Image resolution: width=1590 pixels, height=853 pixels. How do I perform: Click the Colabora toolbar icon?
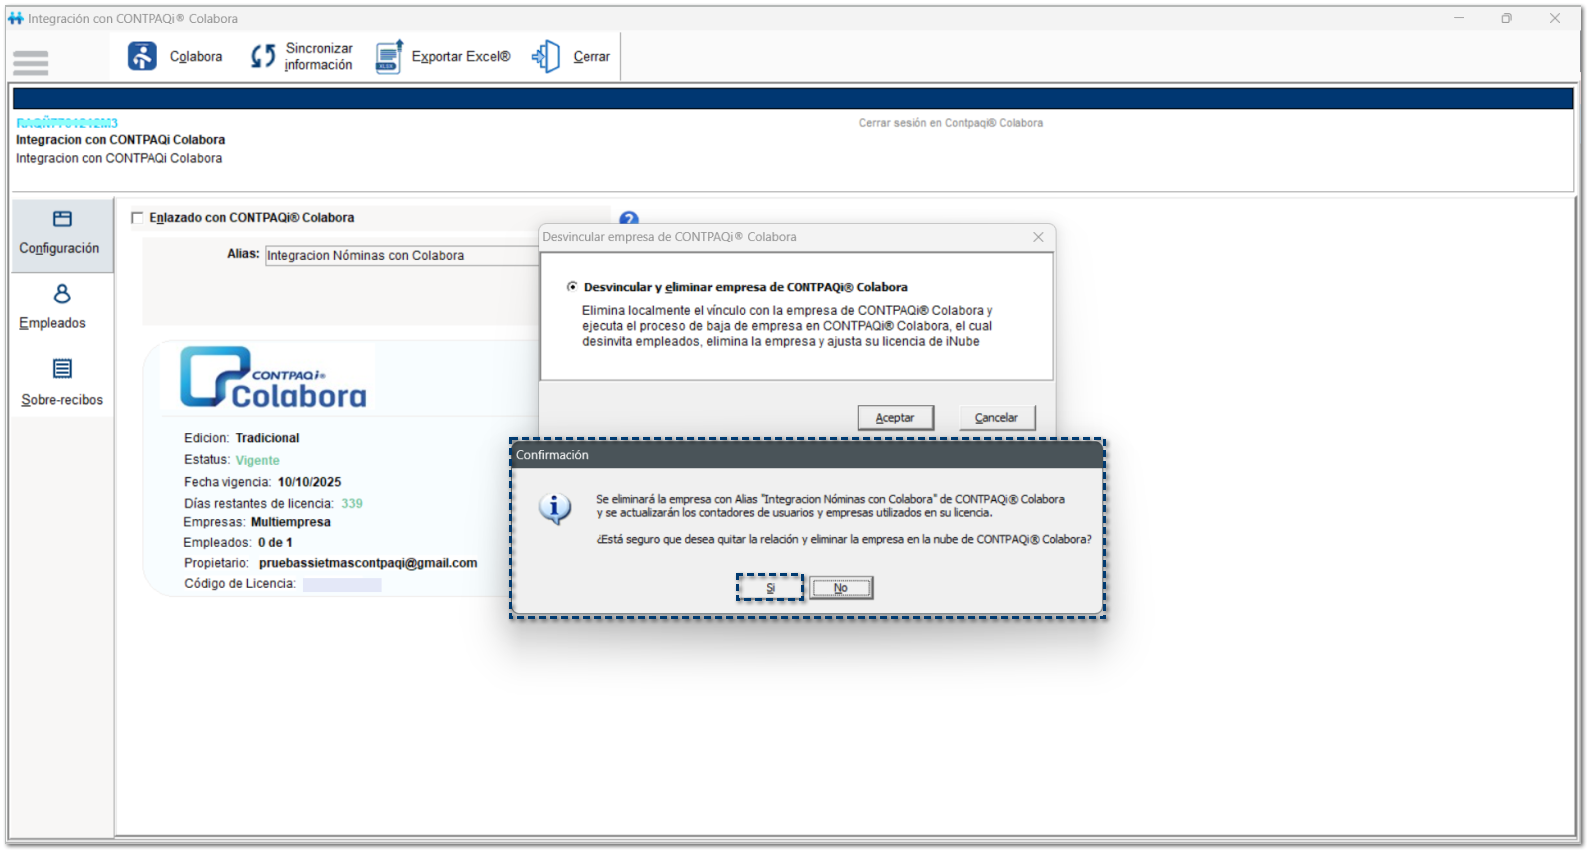[142, 56]
